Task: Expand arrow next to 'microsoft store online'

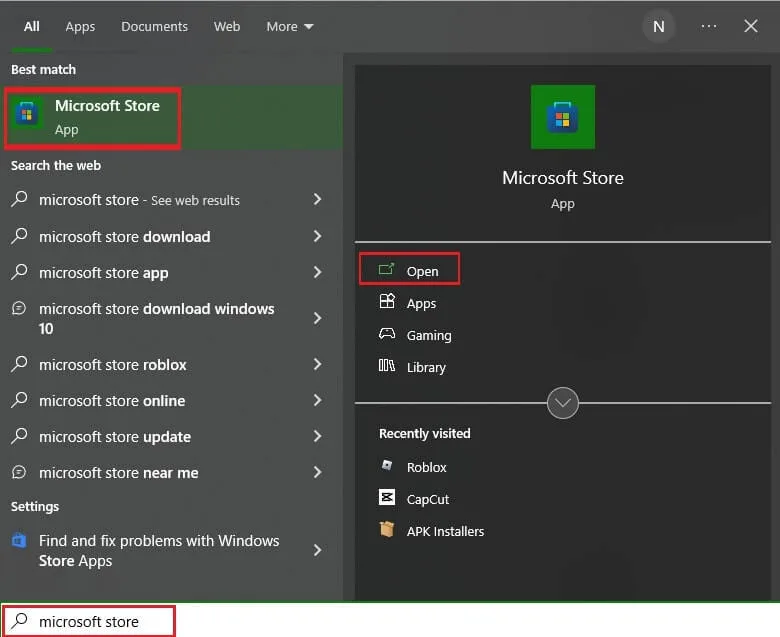Action: tap(317, 400)
